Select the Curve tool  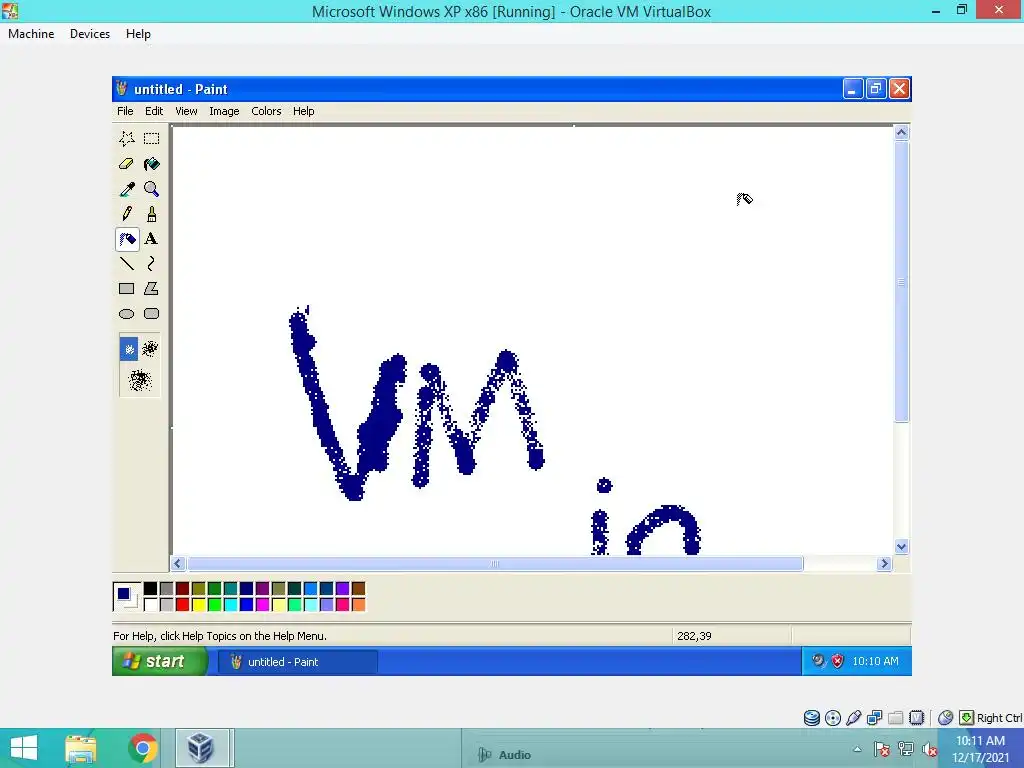click(x=152, y=264)
